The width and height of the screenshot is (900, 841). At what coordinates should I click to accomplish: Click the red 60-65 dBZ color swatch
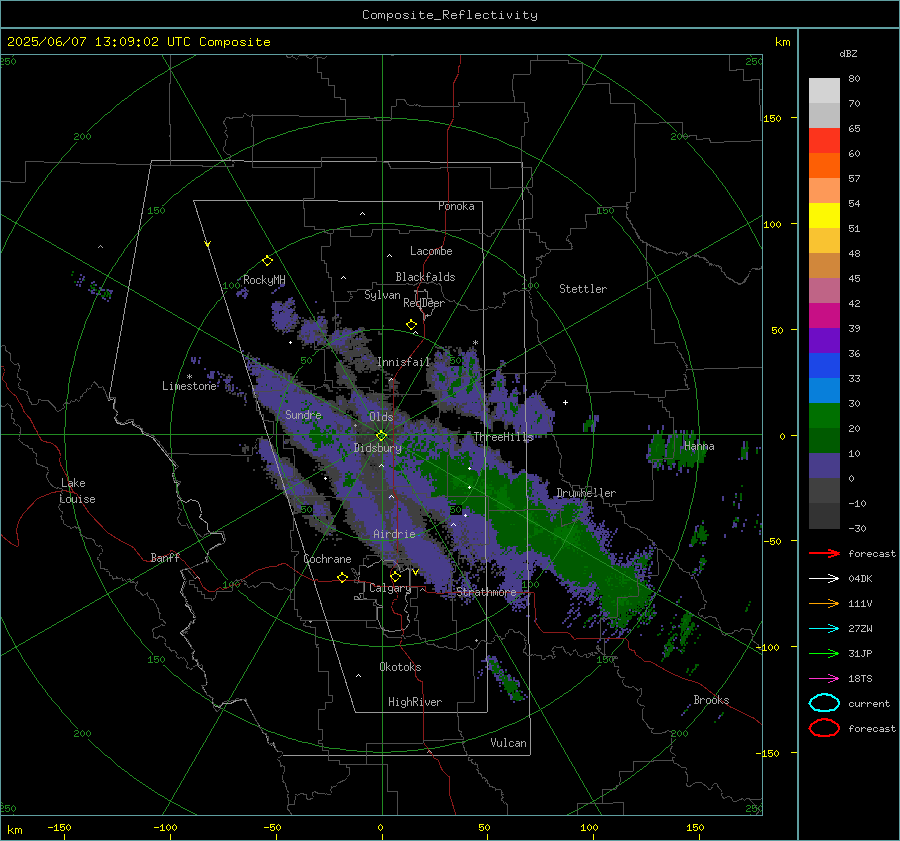point(824,141)
